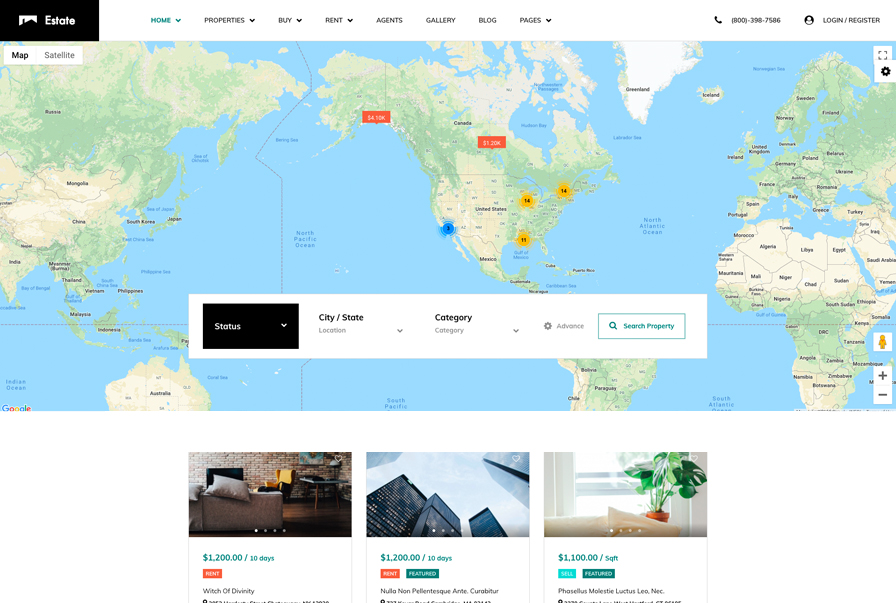Click the Street View pegman icon

882,342
